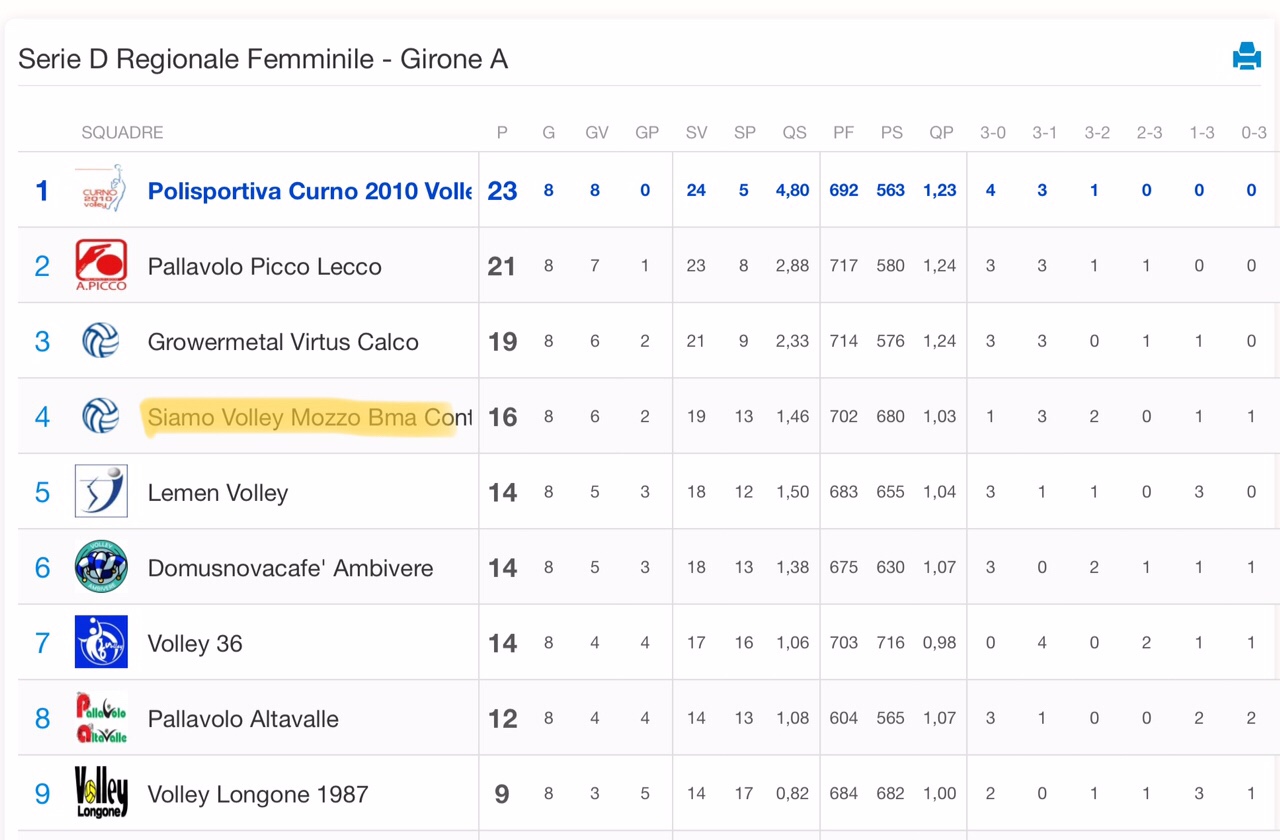The image size is (1280, 840).
Task: Click the QS column header
Action: [794, 132]
